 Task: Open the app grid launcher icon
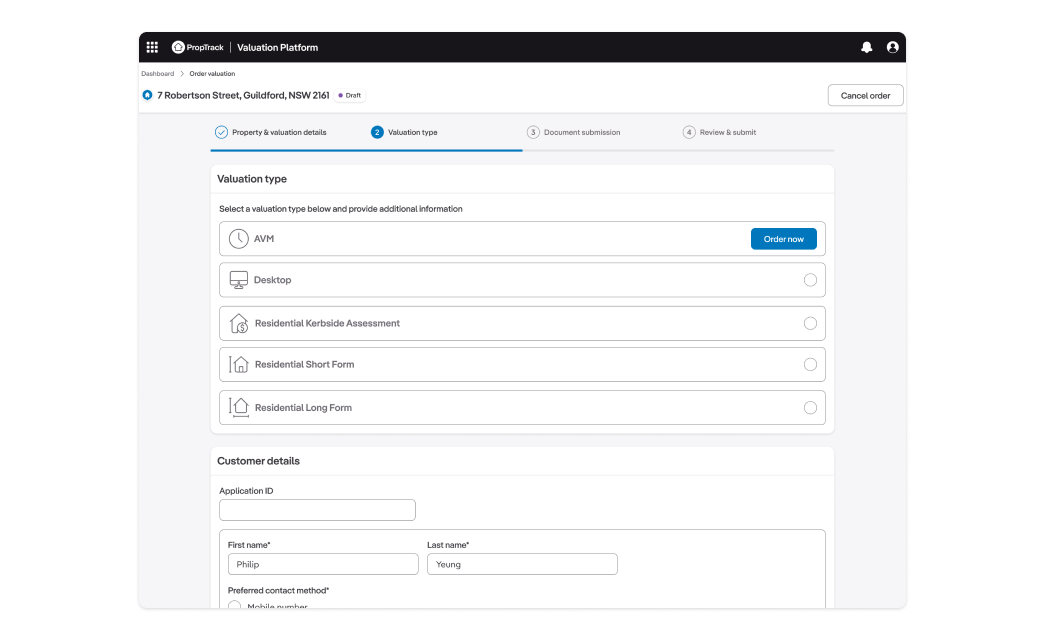(x=152, y=47)
